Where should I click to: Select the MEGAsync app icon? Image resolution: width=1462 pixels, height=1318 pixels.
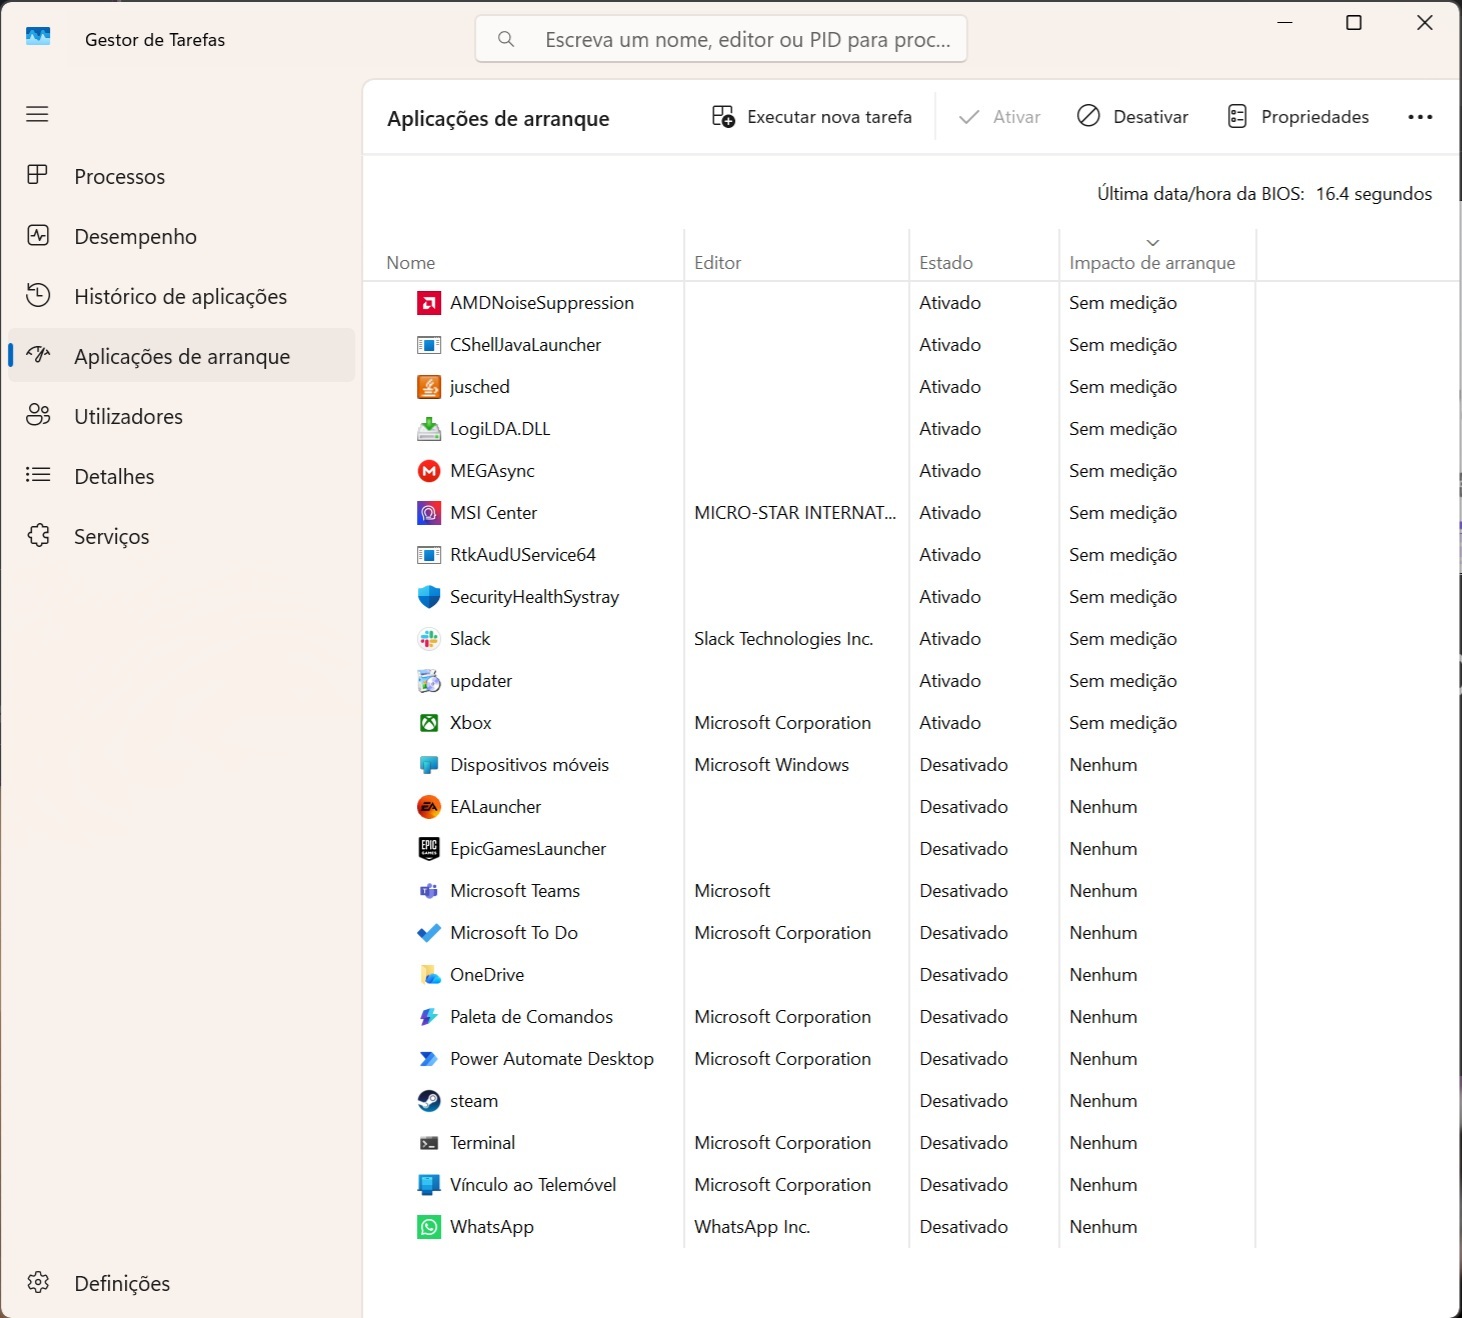tap(429, 471)
